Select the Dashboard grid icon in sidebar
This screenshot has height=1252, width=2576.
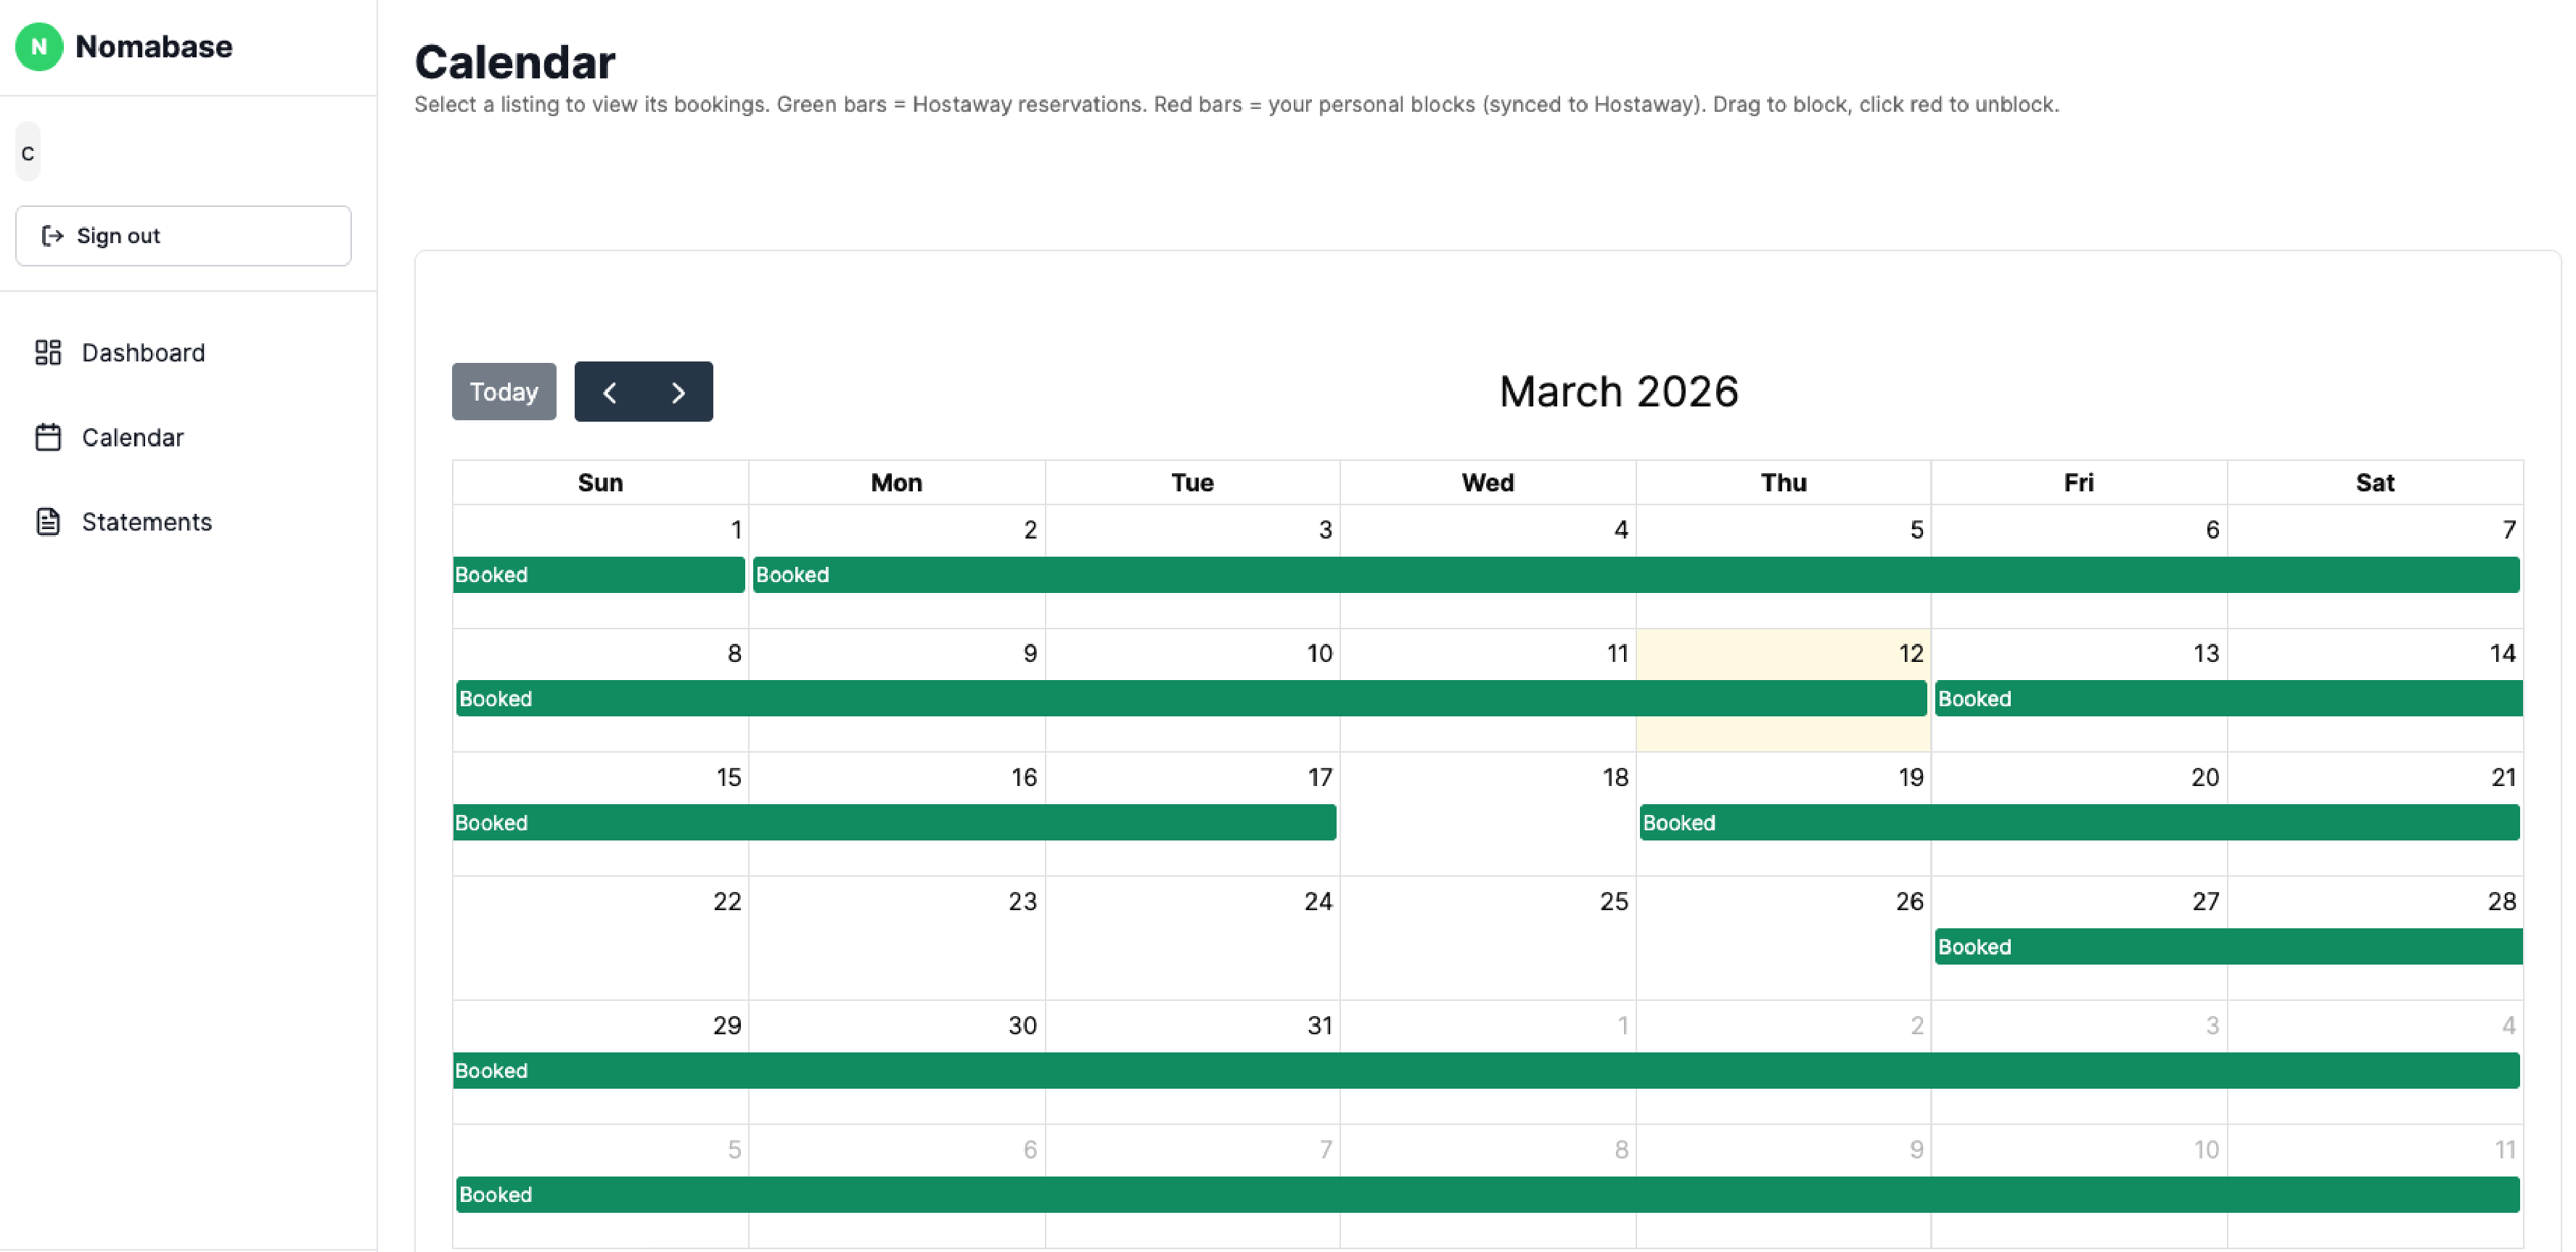pyautogui.click(x=48, y=352)
